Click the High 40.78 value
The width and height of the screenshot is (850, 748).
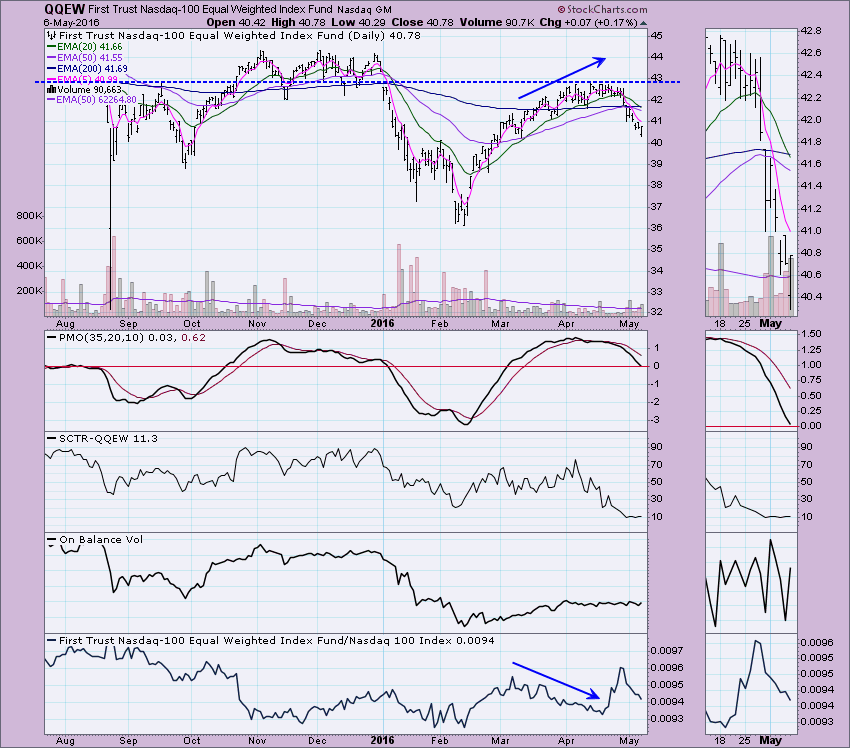point(298,23)
